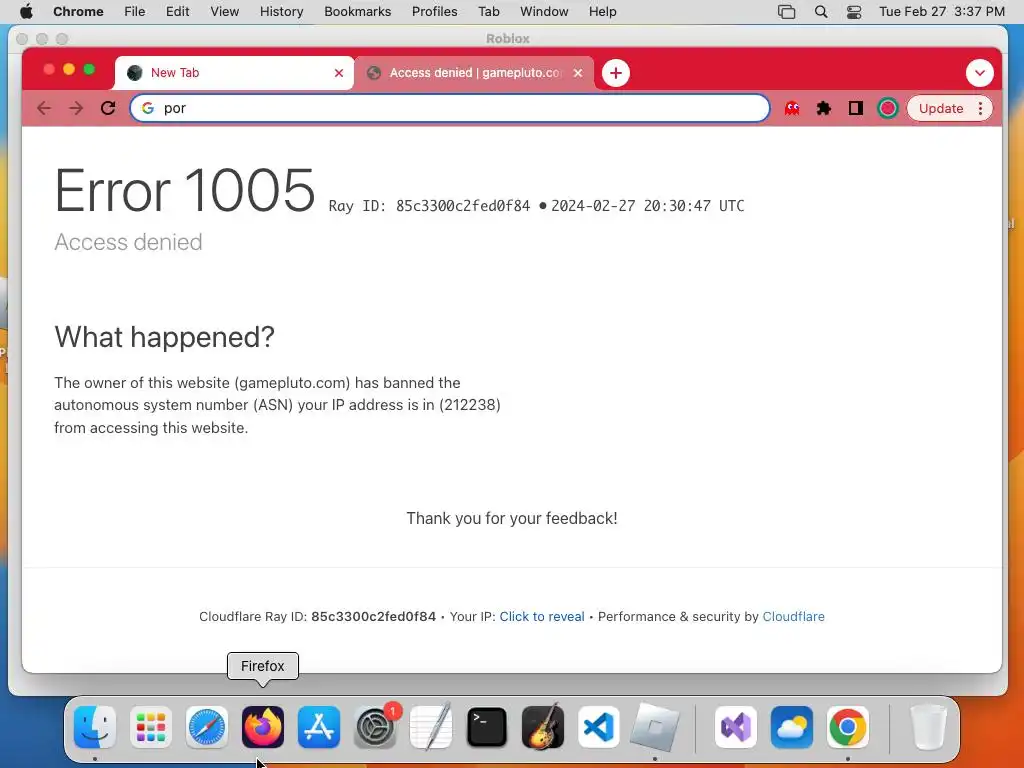This screenshot has height=768, width=1024.
Task: Open Control Center in the menu bar
Action: (854, 12)
